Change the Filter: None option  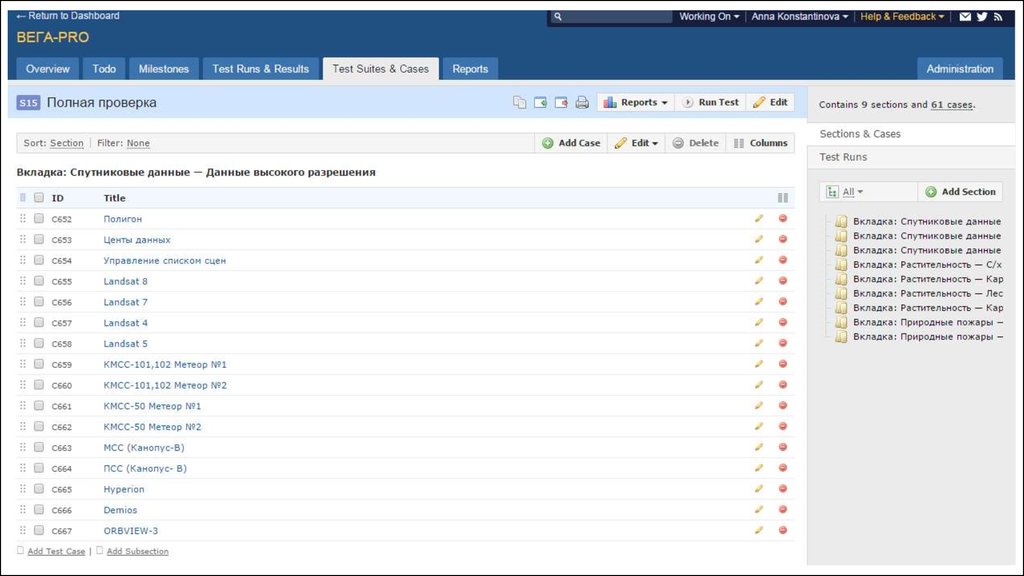point(138,143)
